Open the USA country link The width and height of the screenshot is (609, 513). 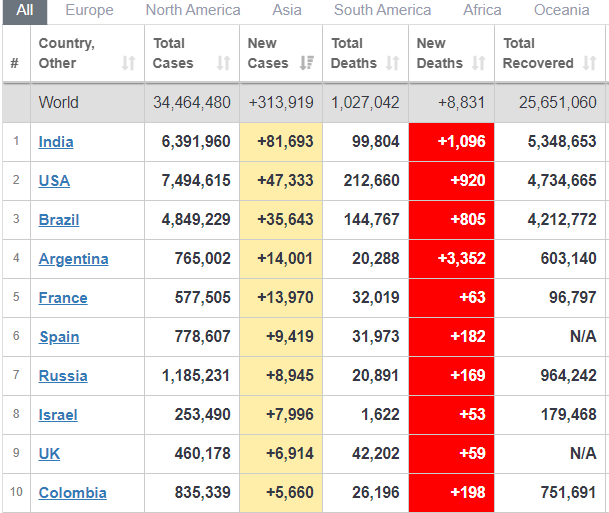53,181
